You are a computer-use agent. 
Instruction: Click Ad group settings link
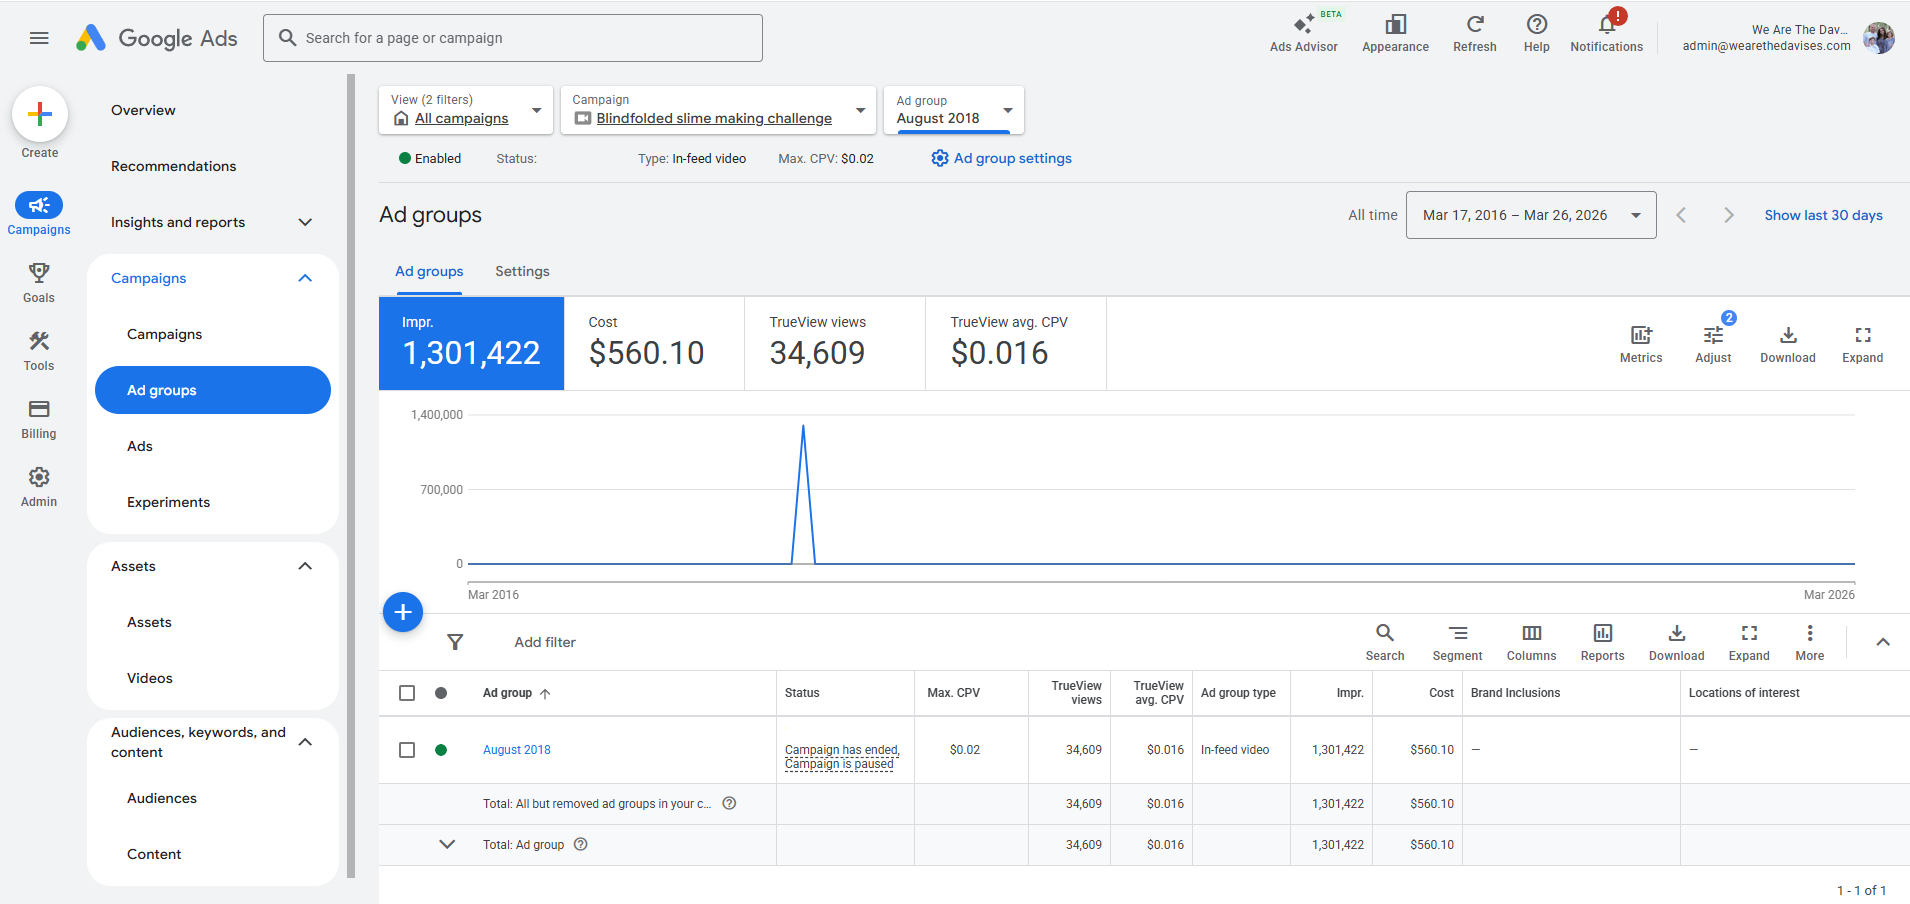(x=1001, y=158)
